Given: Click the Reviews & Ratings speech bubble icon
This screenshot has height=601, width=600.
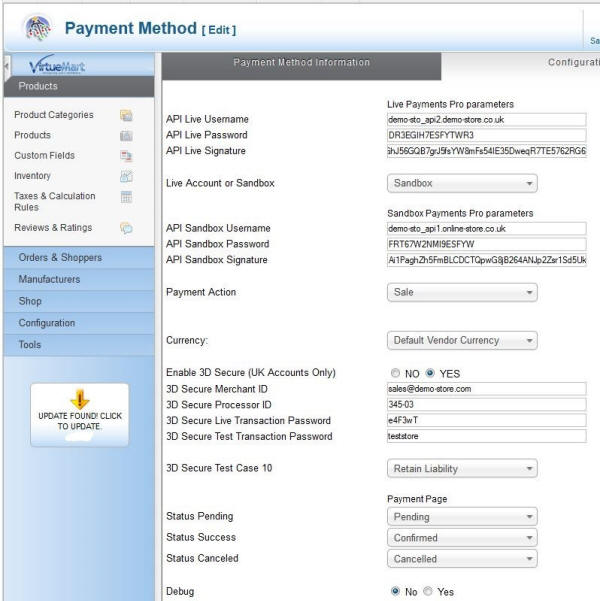Looking at the screenshot, I should click(126, 228).
